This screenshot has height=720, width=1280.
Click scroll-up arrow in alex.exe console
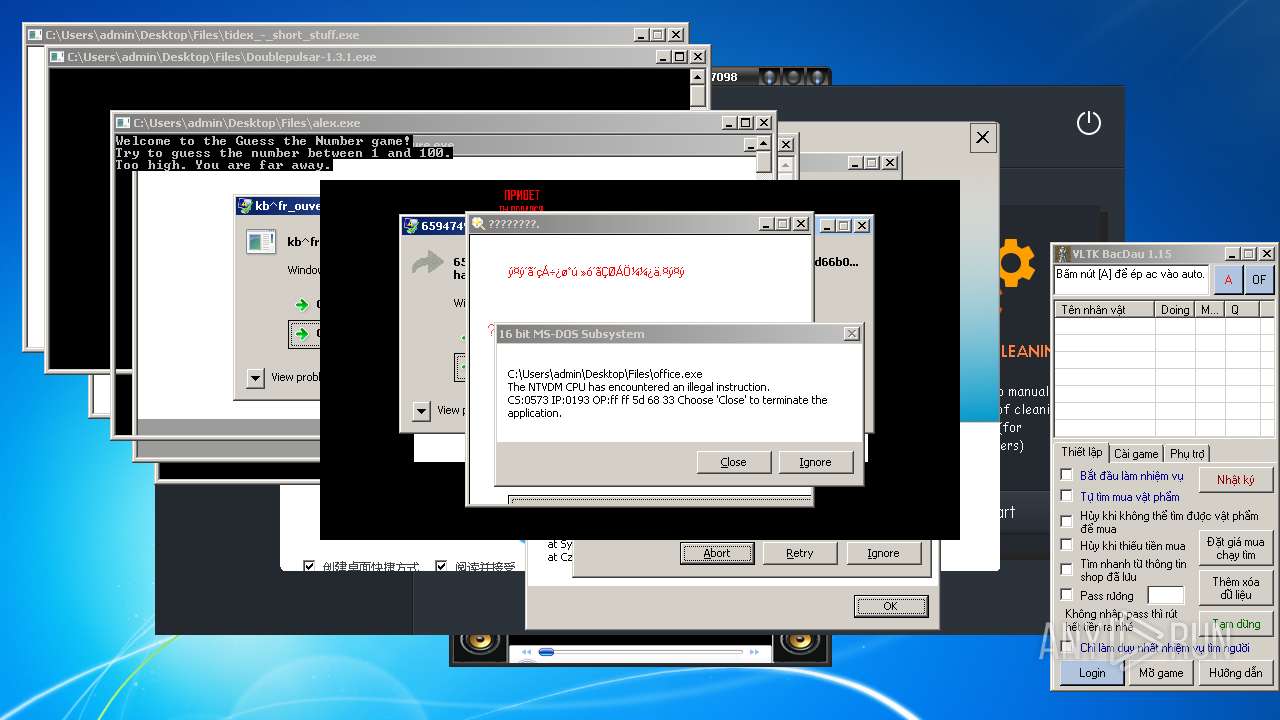(x=763, y=144)
